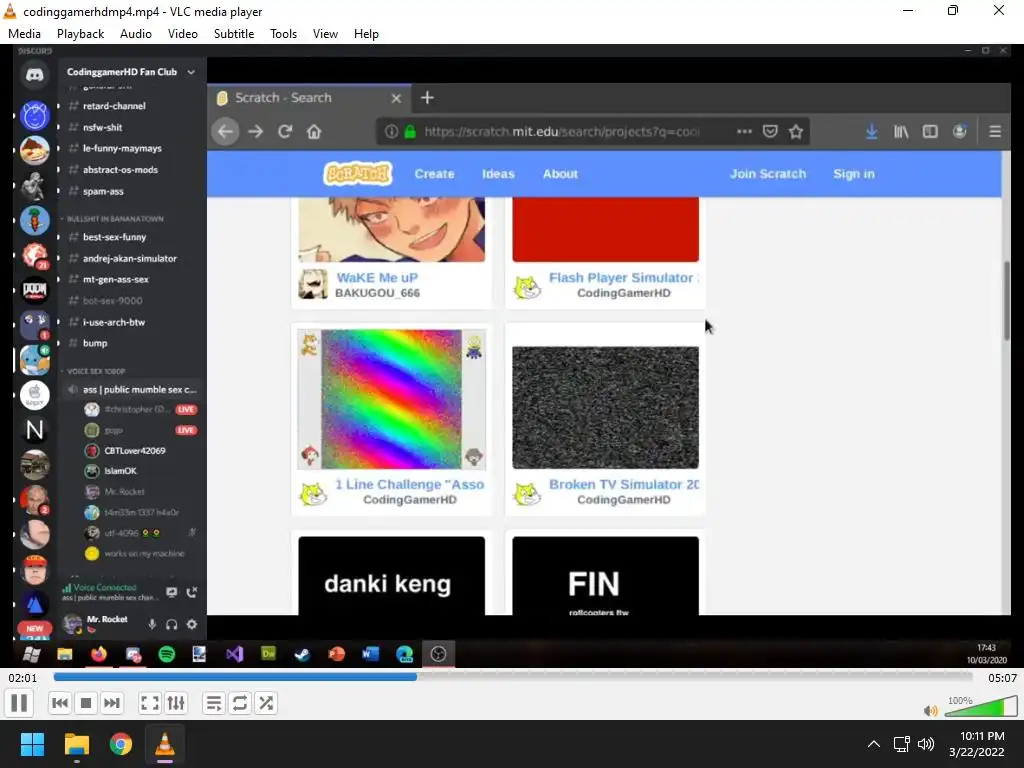
Task: Open the Media menu
Action: pyautogui.click(x=24, y=34)
